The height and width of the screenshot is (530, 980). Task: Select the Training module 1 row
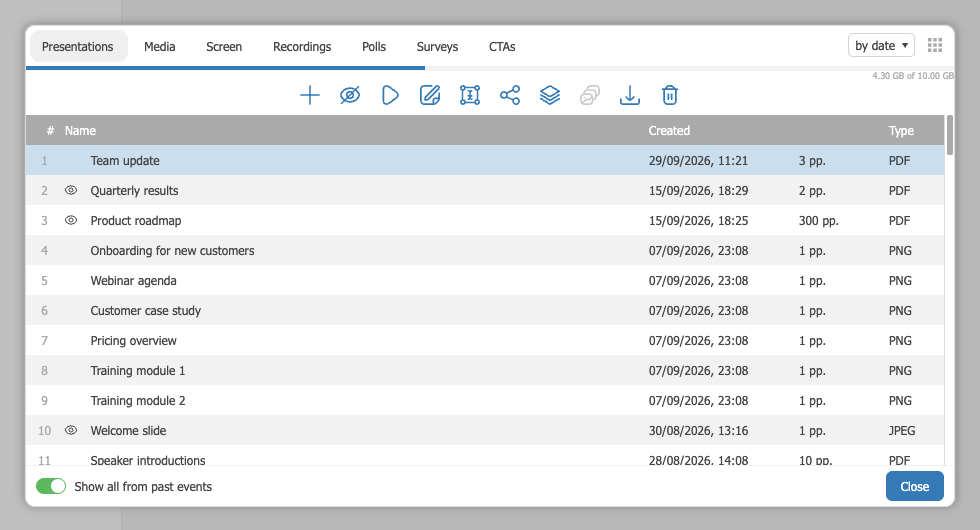click(x=485, y=370)
